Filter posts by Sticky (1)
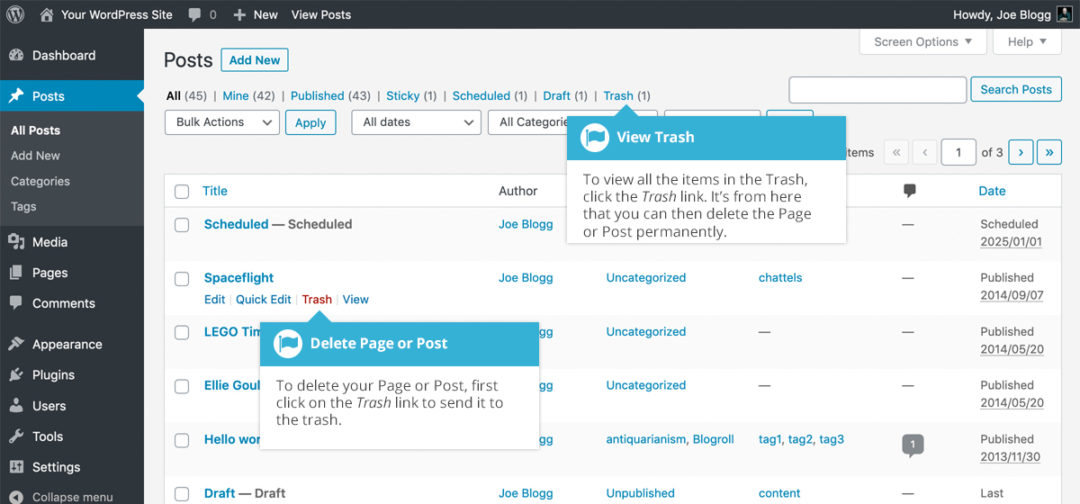 tap(411, 96)
